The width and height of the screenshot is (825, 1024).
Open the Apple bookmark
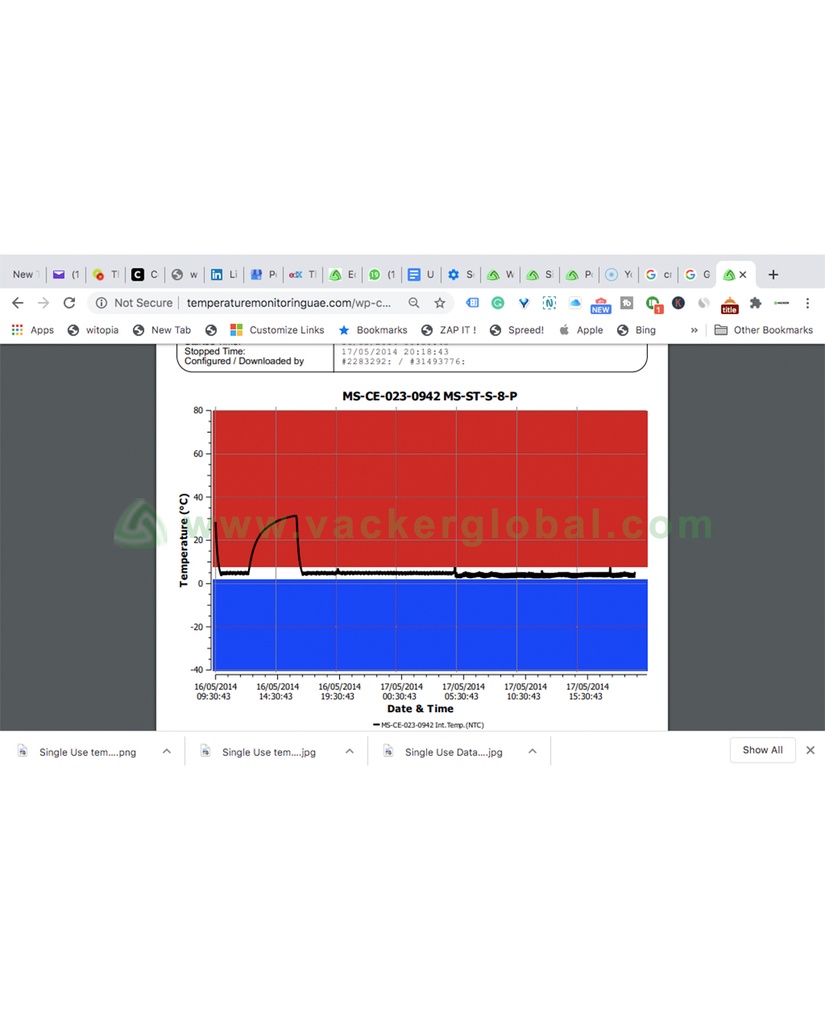(x=581, y=330)
